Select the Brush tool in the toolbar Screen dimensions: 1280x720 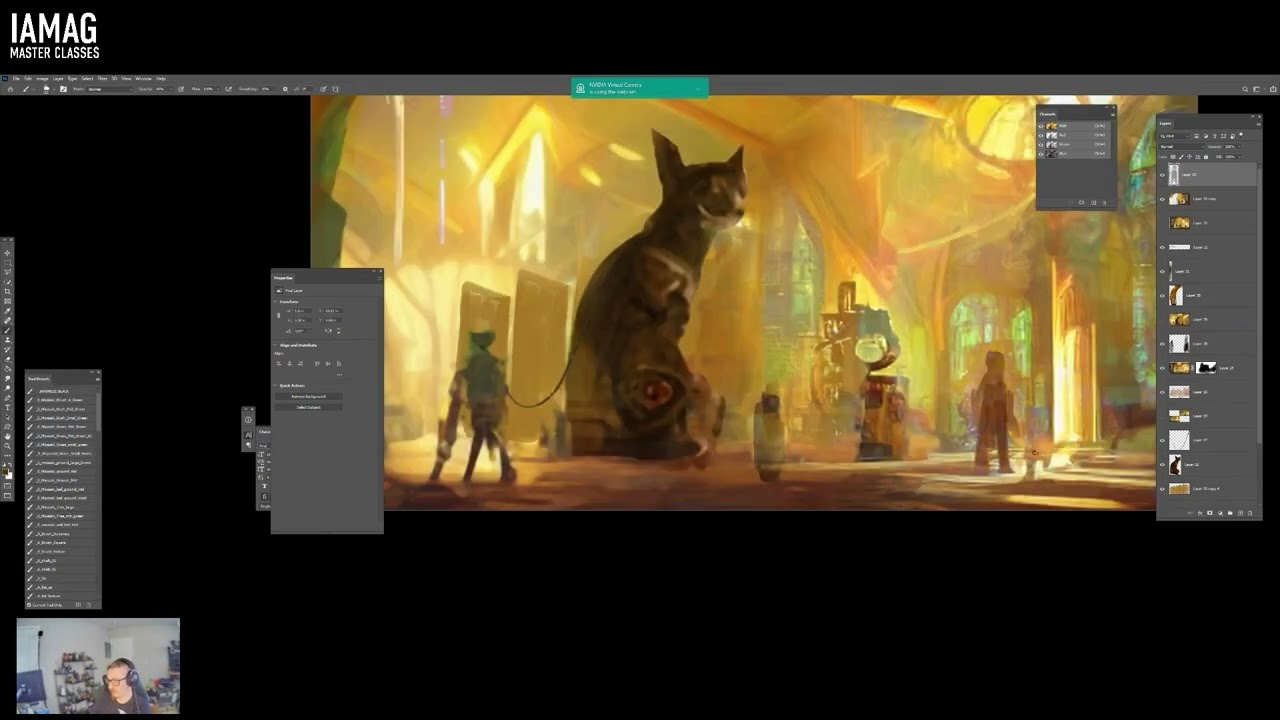7,329
